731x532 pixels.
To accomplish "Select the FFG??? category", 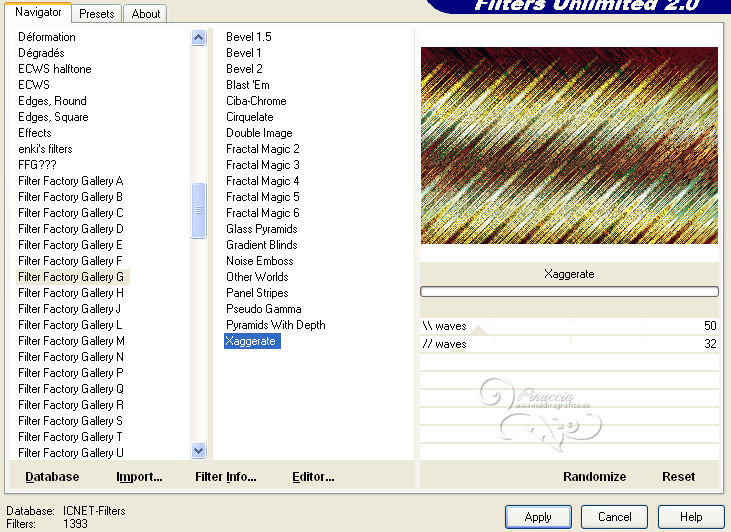I will (37, 165).
